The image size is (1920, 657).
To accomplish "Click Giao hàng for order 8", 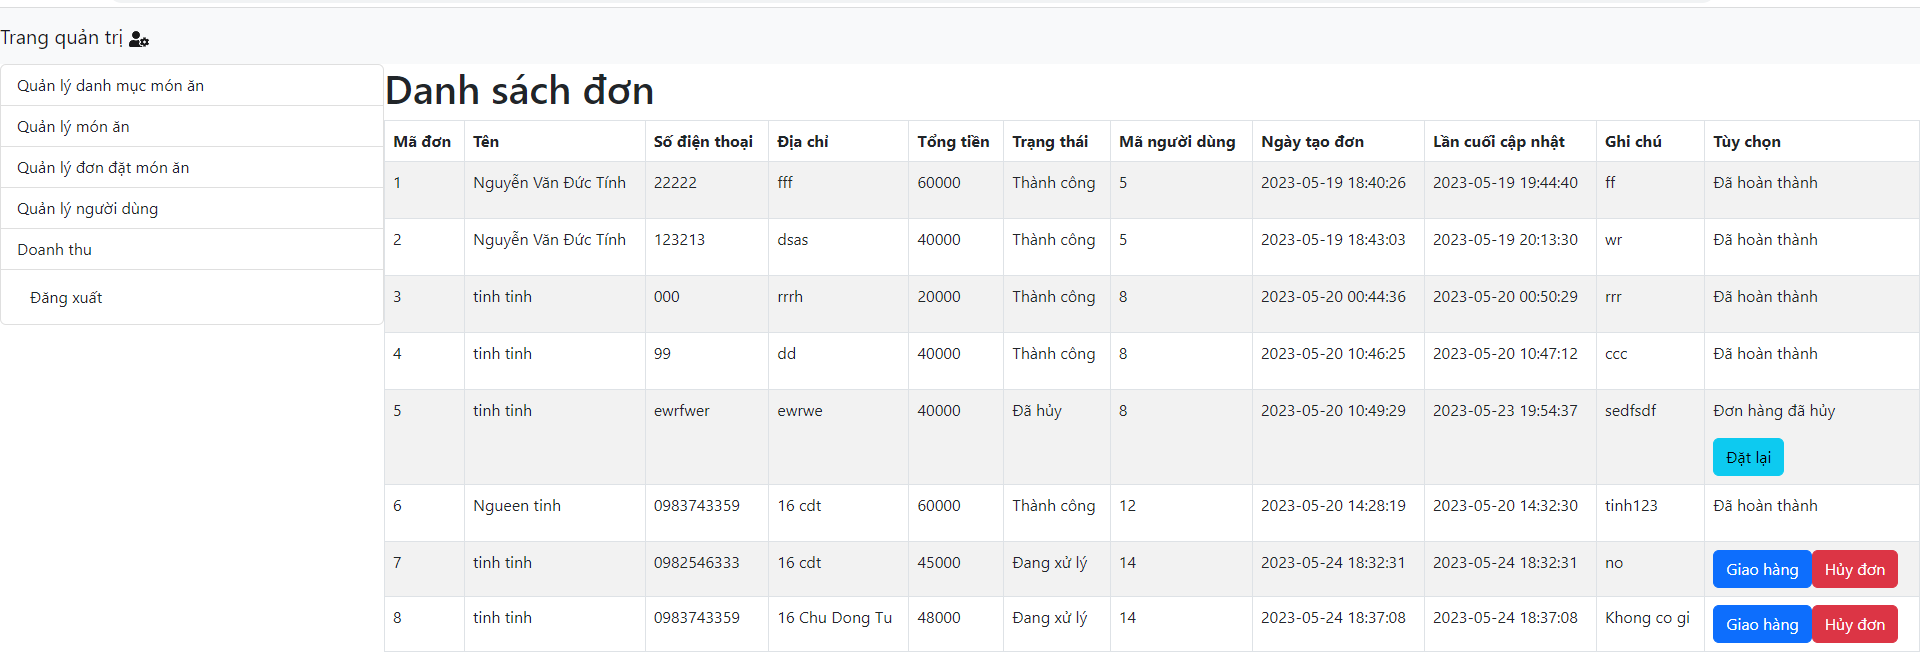I will (1762, 624).
